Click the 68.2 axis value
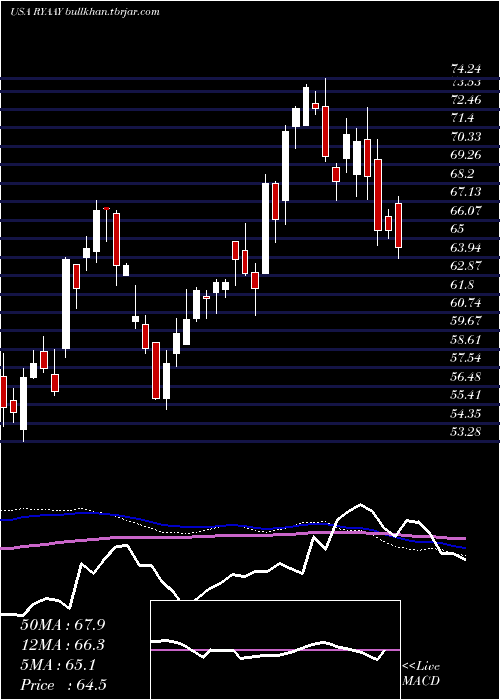The width and height of the screenshot is (500, 700). pos(463,173)
